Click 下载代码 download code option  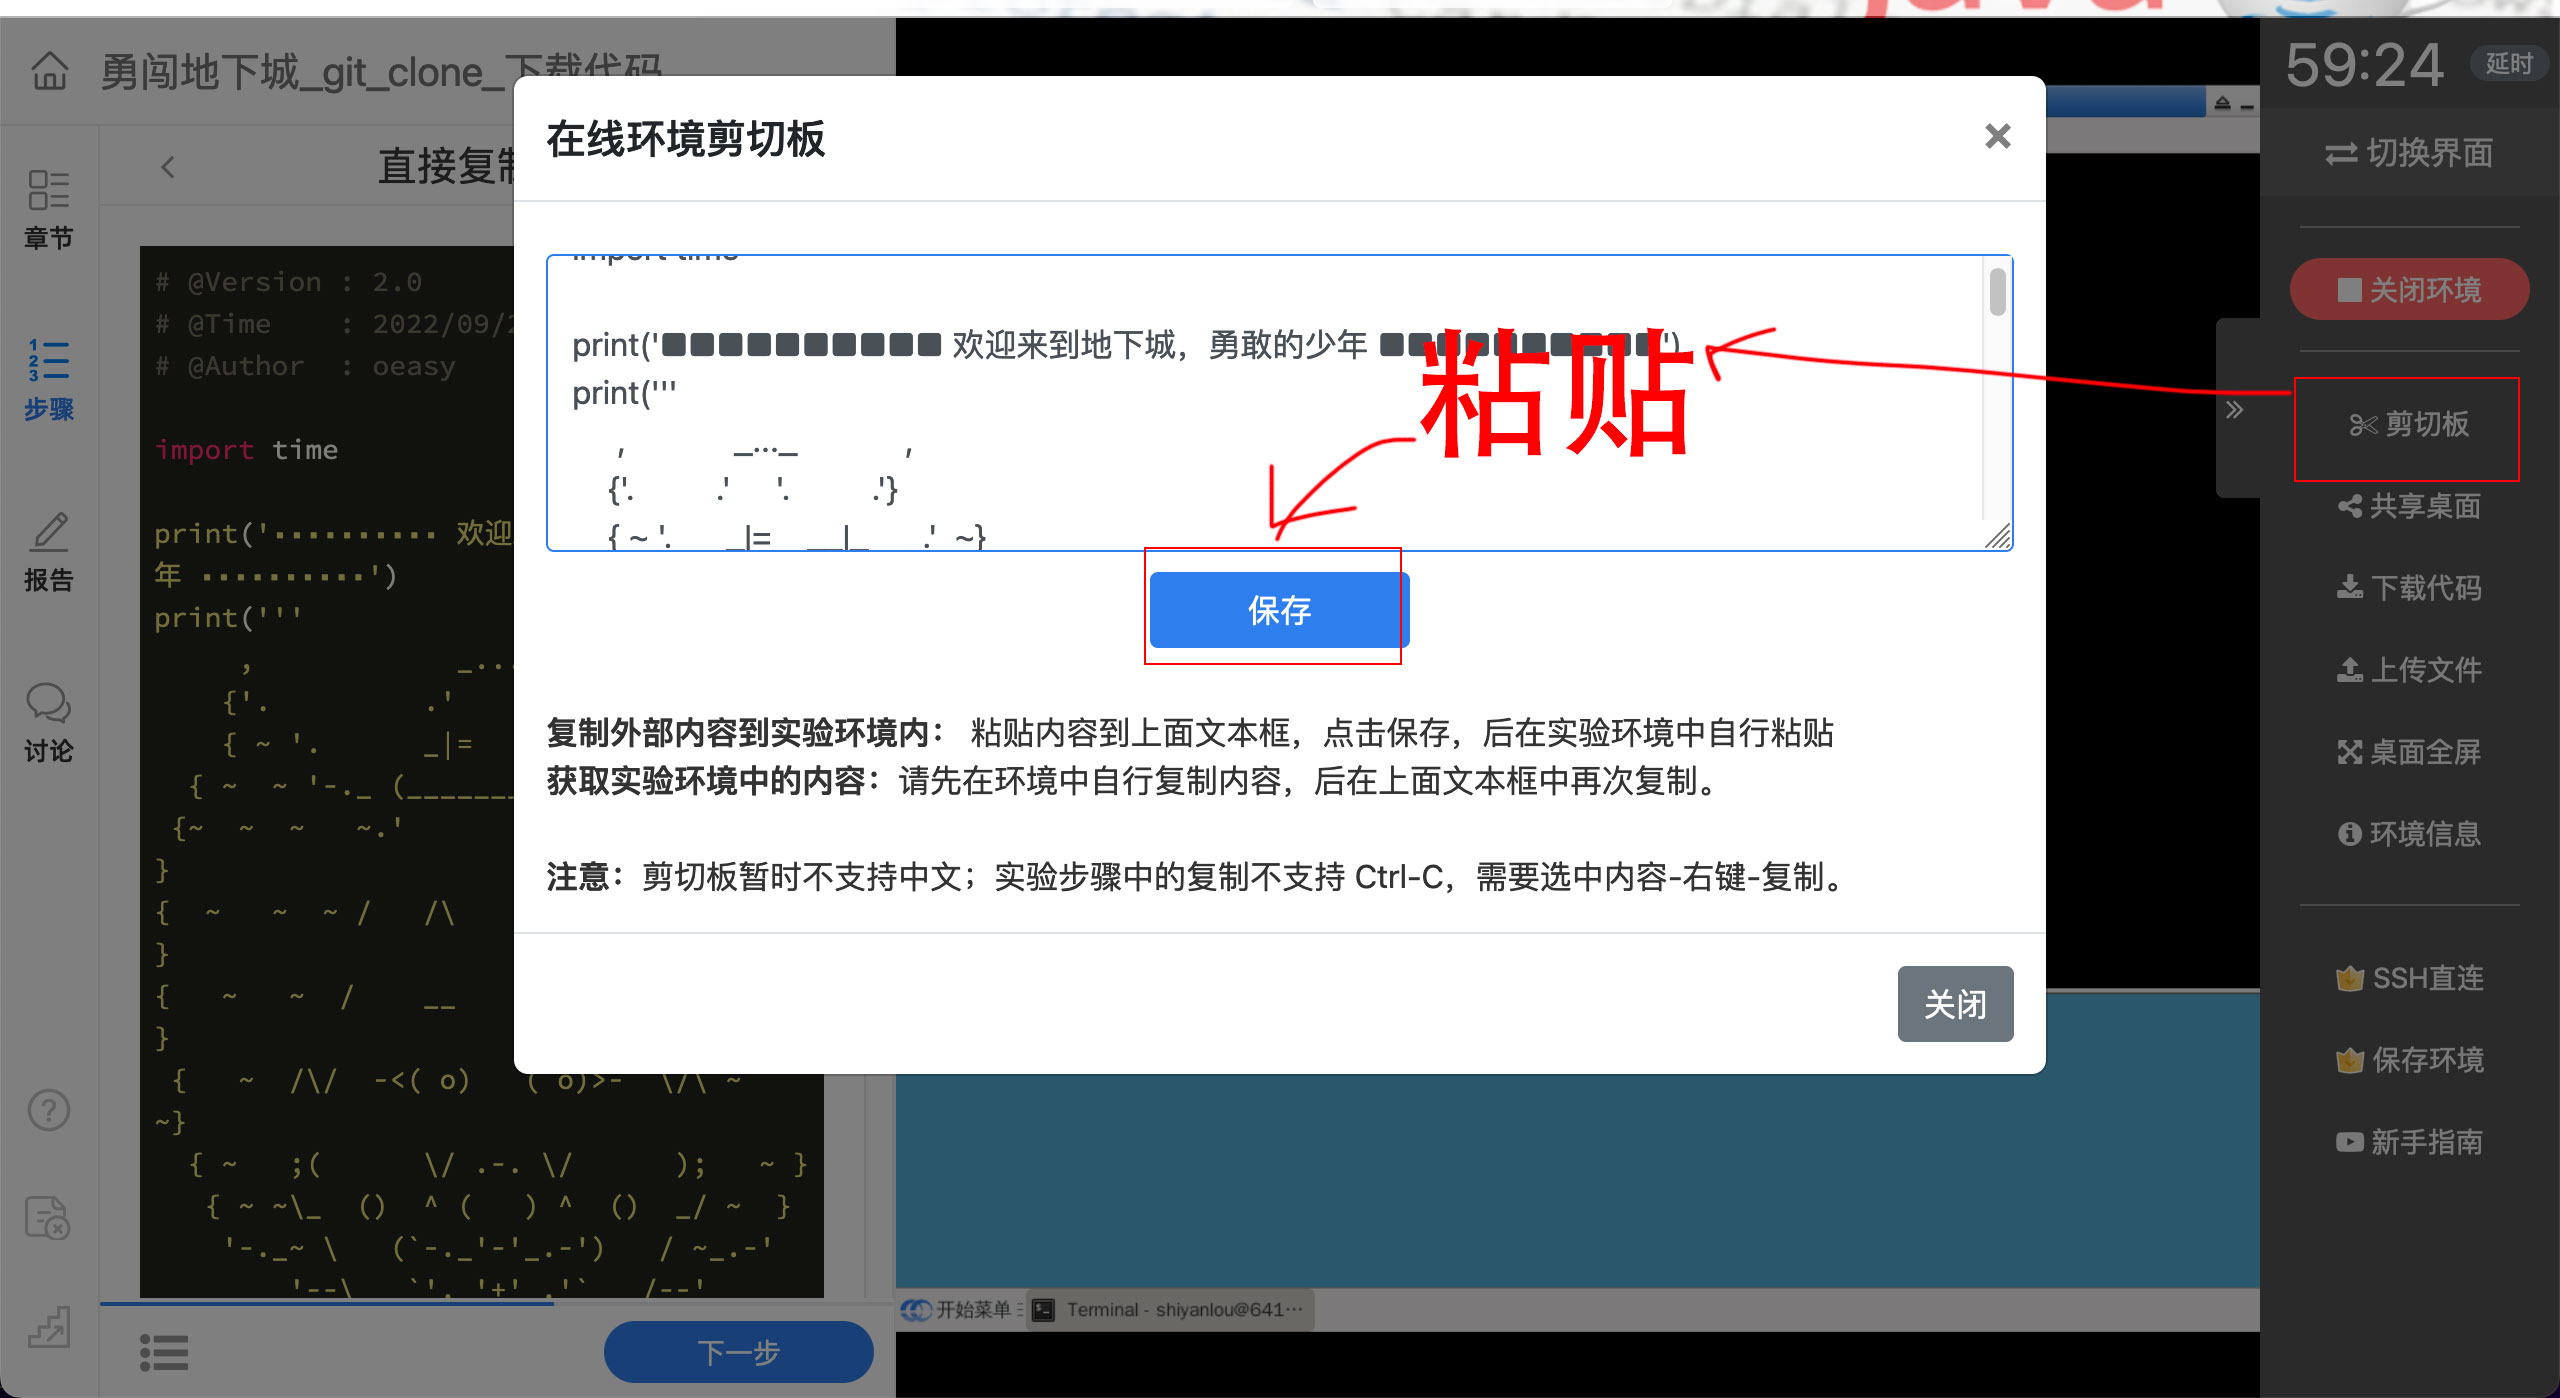[x=2408, y=588]
